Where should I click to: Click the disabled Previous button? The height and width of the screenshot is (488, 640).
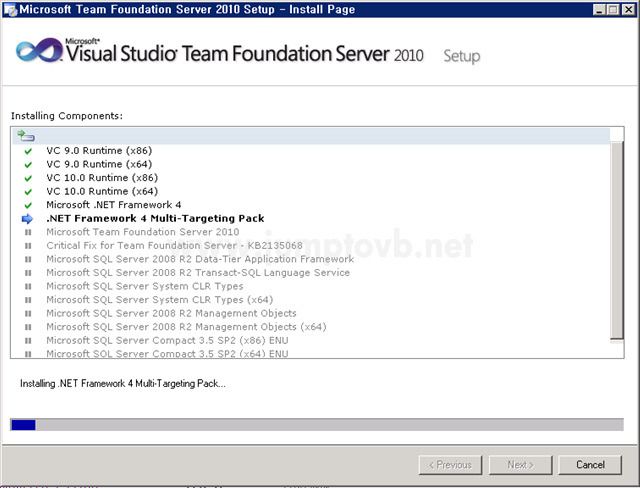coord(450,465)
